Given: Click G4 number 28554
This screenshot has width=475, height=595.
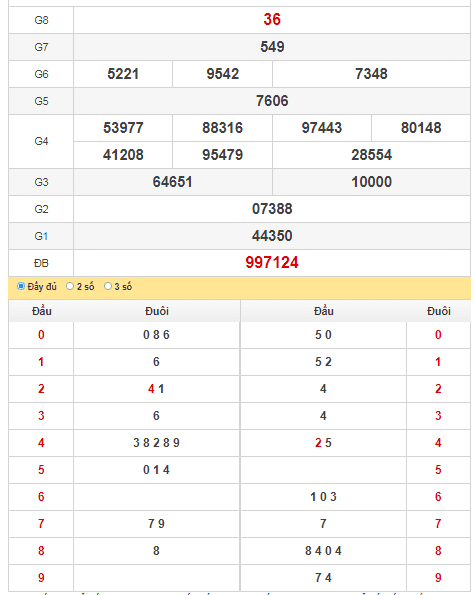Looking at the screenshot, I should (x=371, y=155).
